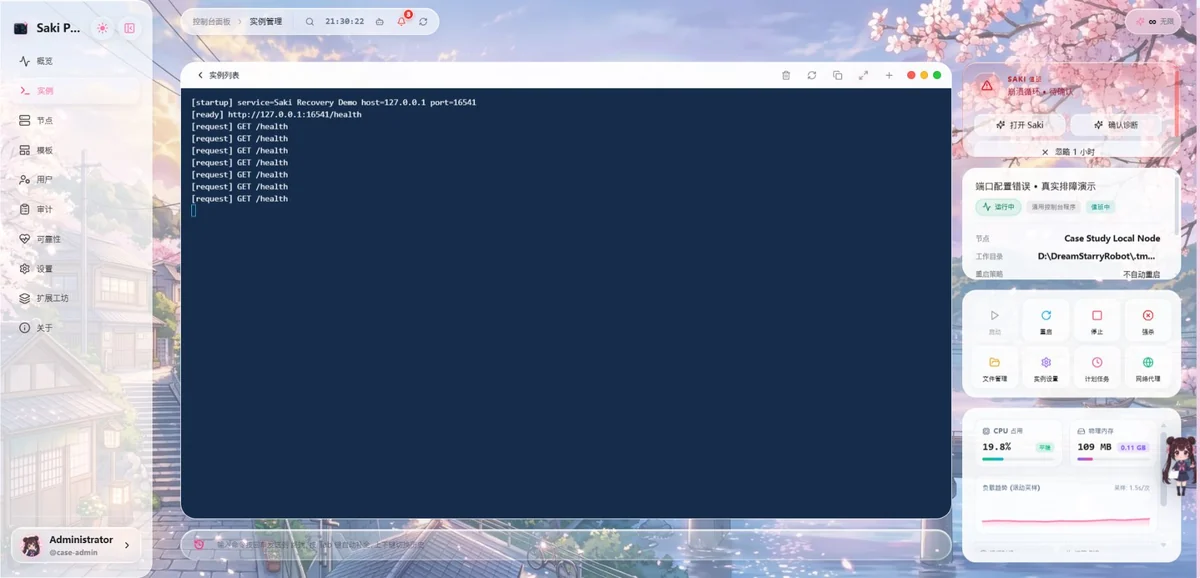This screenshot has width=1200, height=578.
Task: Click the search icon in top bar
Action: click(309, 21)
